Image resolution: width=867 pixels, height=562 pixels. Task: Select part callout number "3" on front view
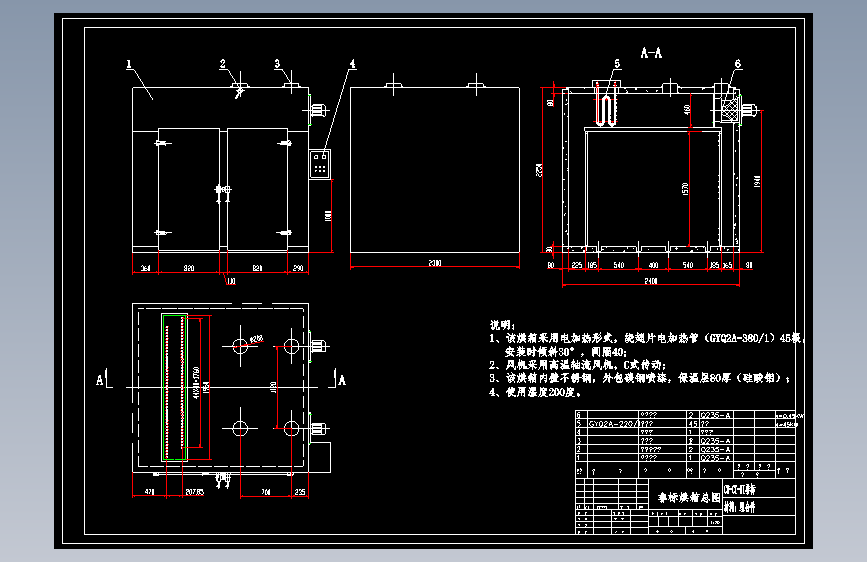[x=278, y=64]
